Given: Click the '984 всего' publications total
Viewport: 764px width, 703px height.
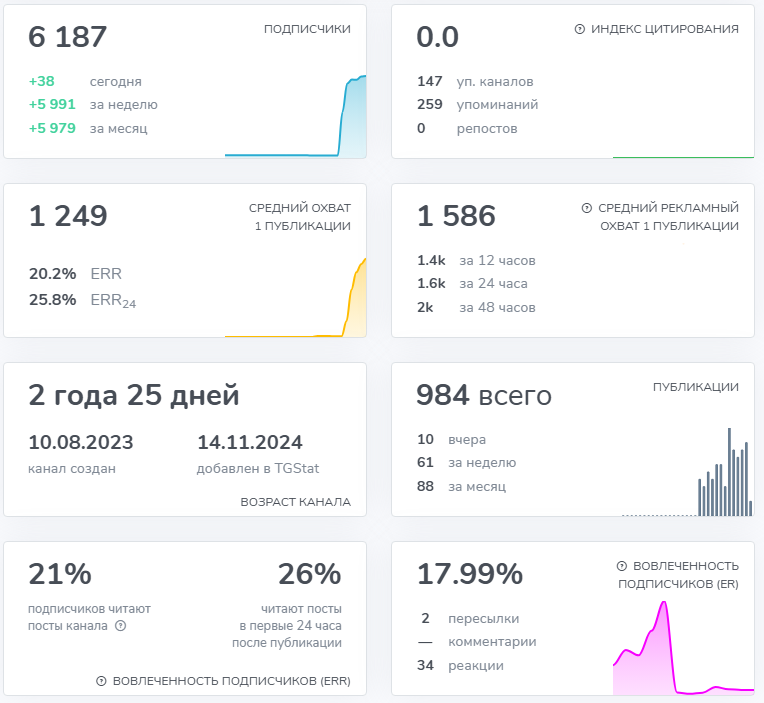Looking at the screenshot, I should pos(484,395).
